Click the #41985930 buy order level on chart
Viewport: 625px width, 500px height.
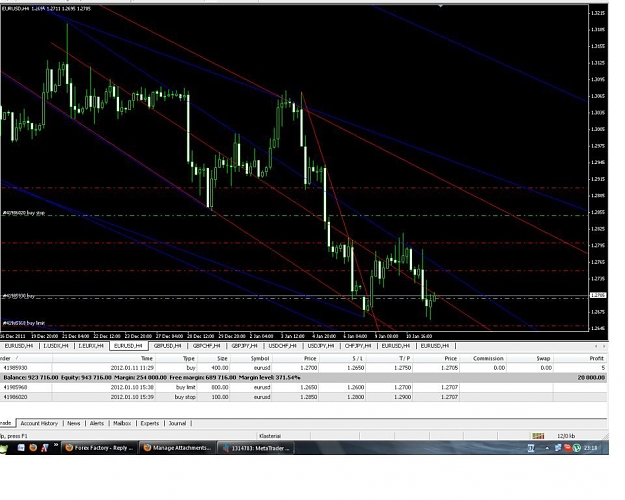click(x=19, y=296)
